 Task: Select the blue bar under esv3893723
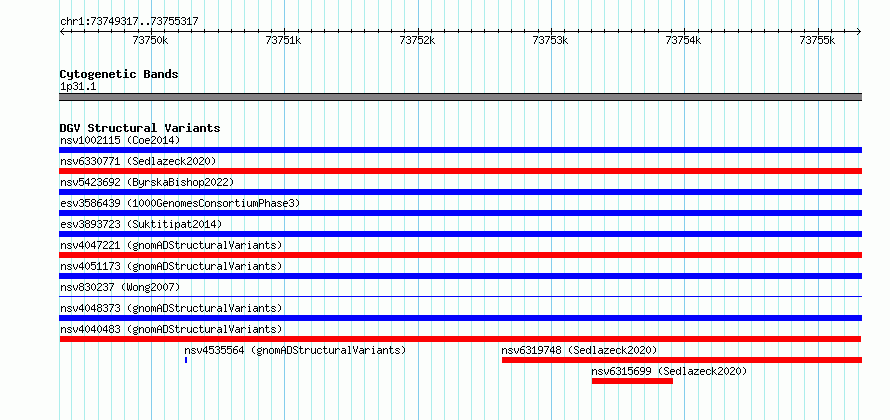(460, 234)
